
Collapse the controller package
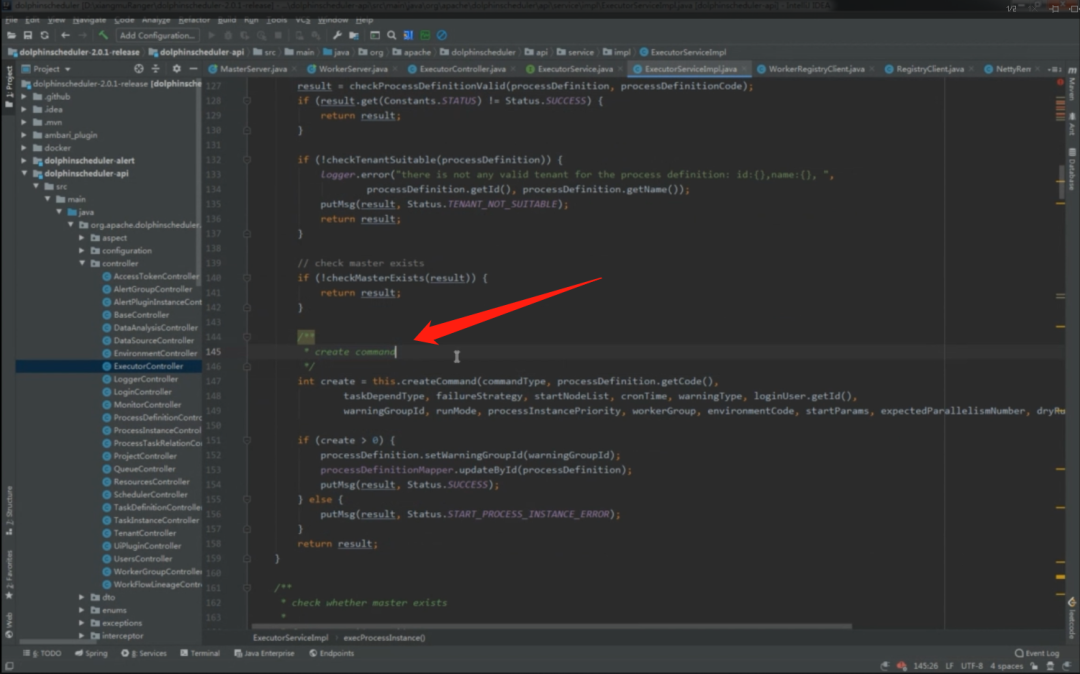82,263
